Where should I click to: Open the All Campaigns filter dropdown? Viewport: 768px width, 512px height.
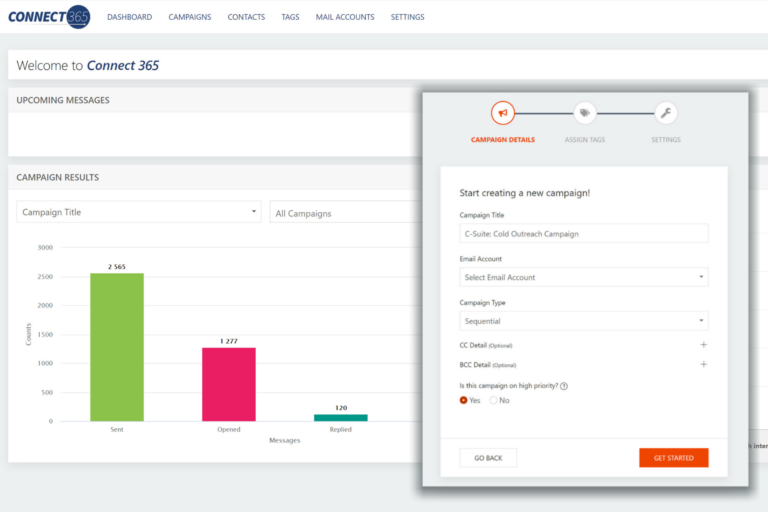[x=345, y=213]
